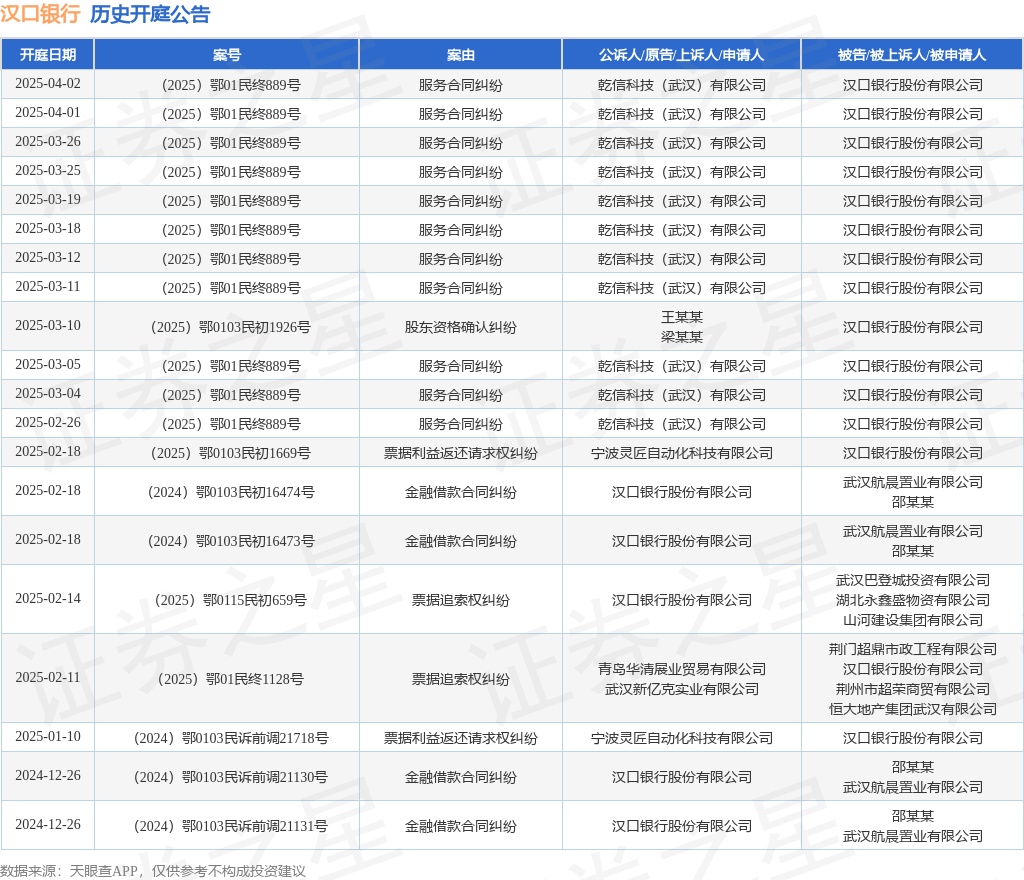The image size is (1024, 880).
Task: Click the date 2025-01-10
Action: [48, 736]
